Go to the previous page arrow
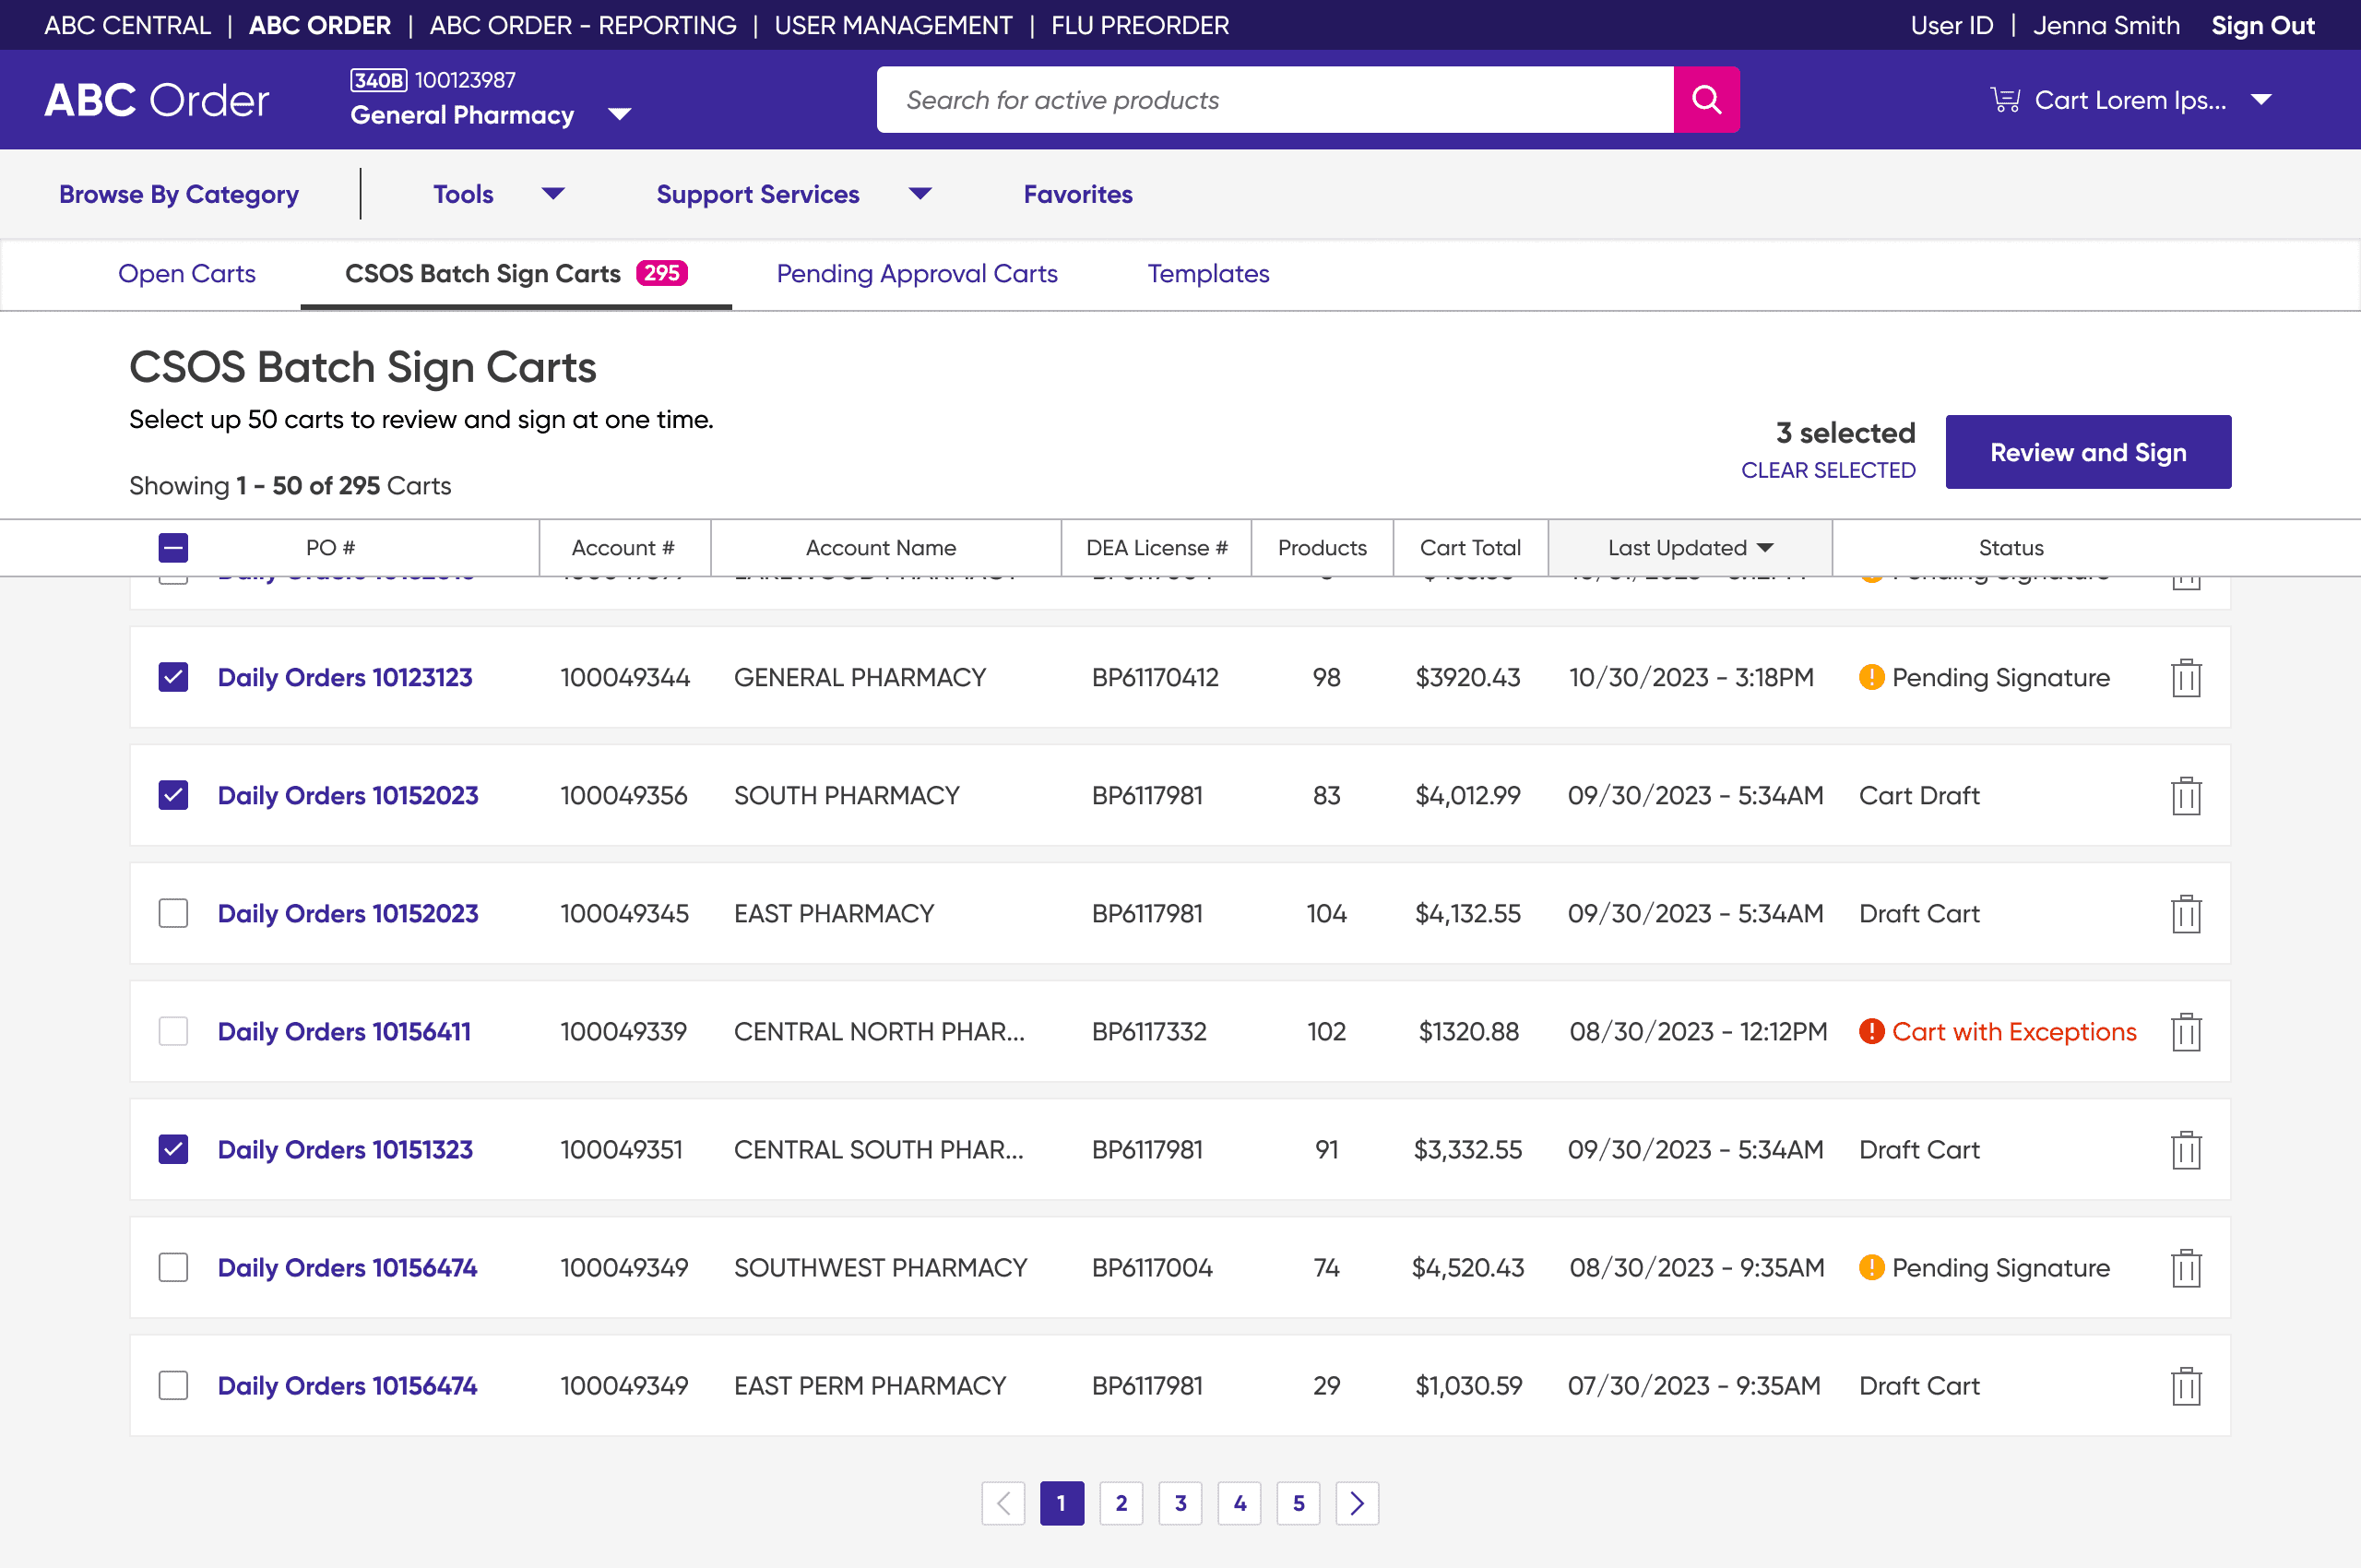Viewport: 2361px width, 1568px height. coord(1003,1503)
